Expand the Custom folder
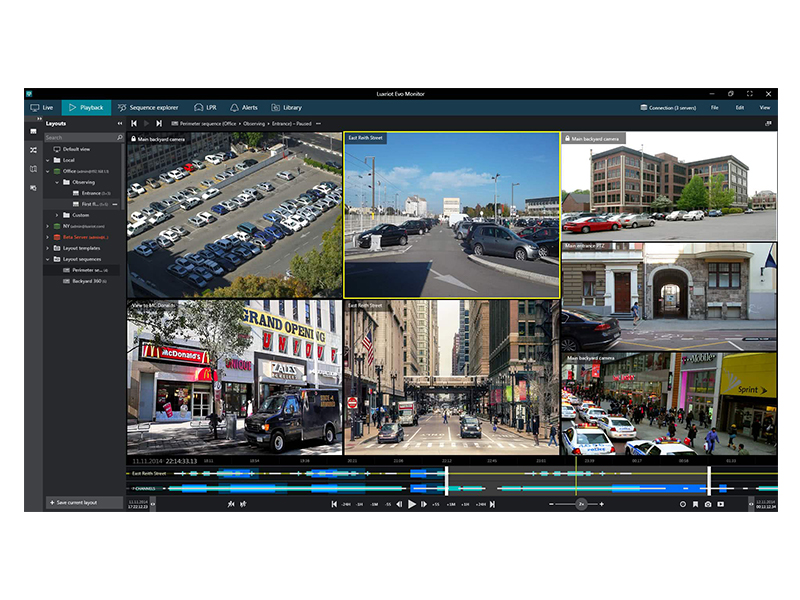800x600 pixels. (x=58, y=215)
